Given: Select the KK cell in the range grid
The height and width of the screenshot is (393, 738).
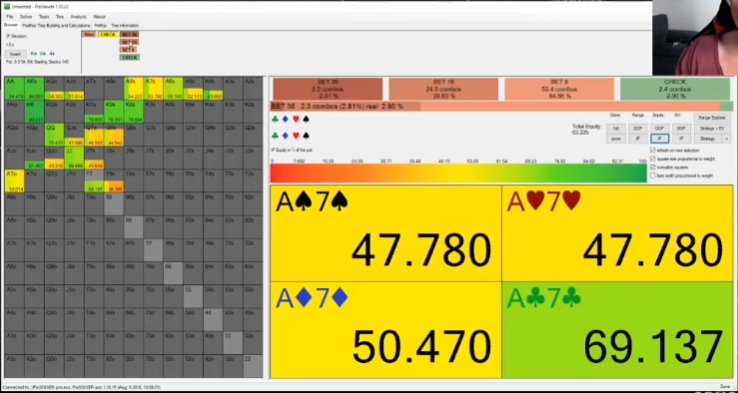Looking at the screenshot, I should (x=34, y=112).
